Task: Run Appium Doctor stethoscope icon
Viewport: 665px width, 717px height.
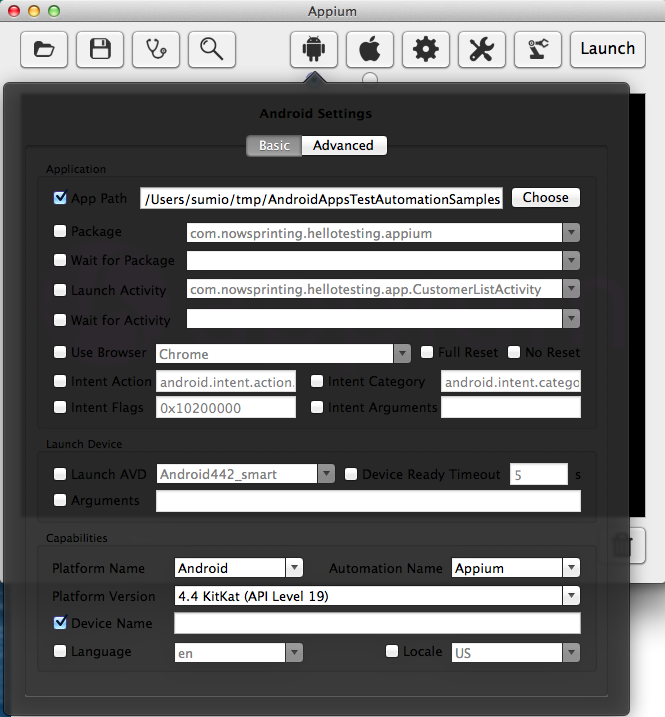Action: pos(156,49)
